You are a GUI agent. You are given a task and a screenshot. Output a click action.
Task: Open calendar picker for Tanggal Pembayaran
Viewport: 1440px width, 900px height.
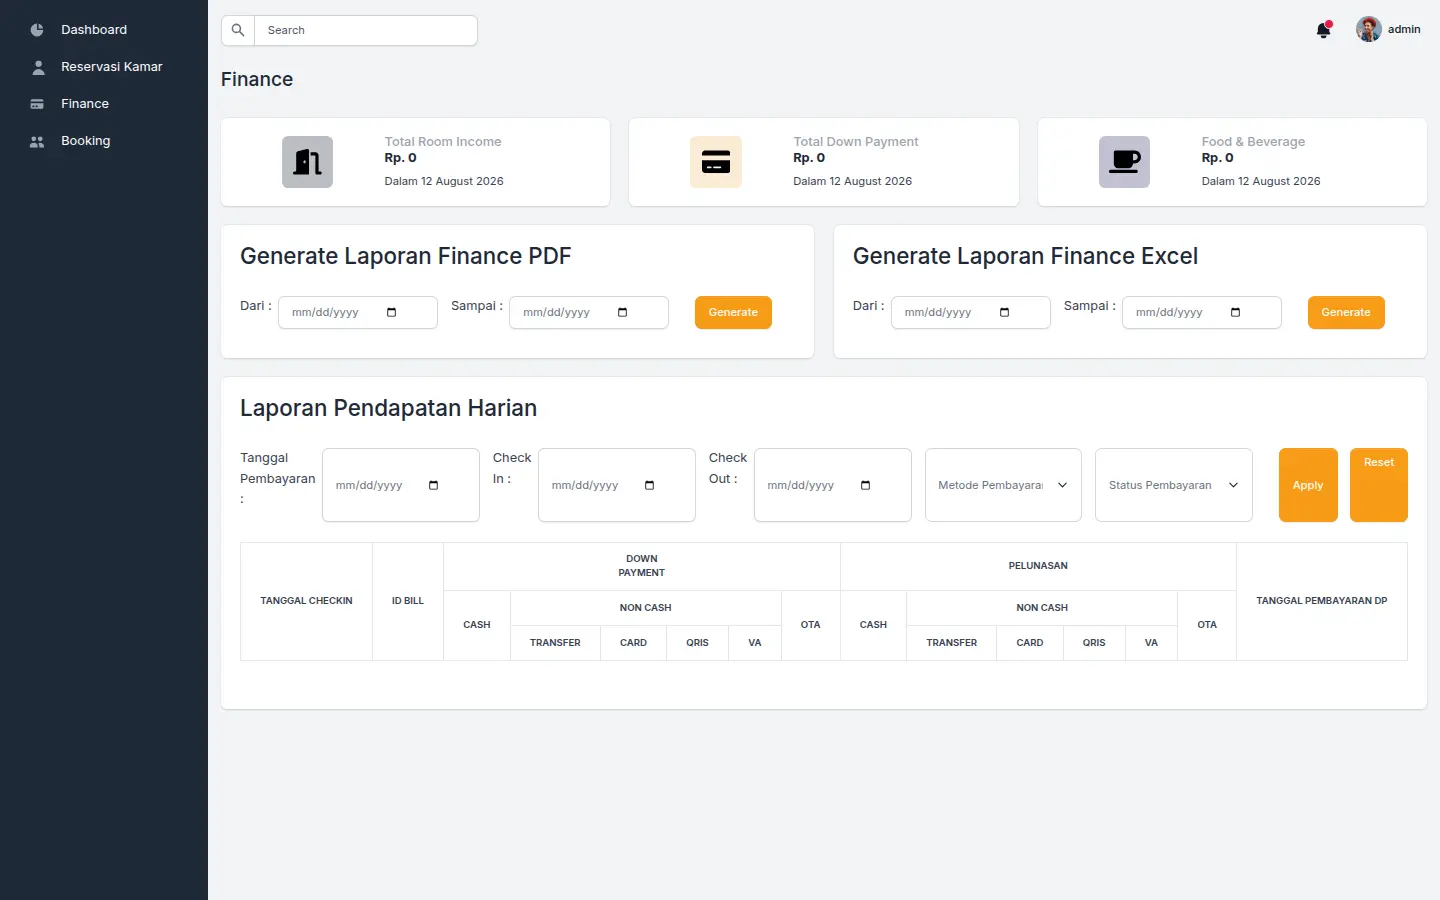pos(433,485)
